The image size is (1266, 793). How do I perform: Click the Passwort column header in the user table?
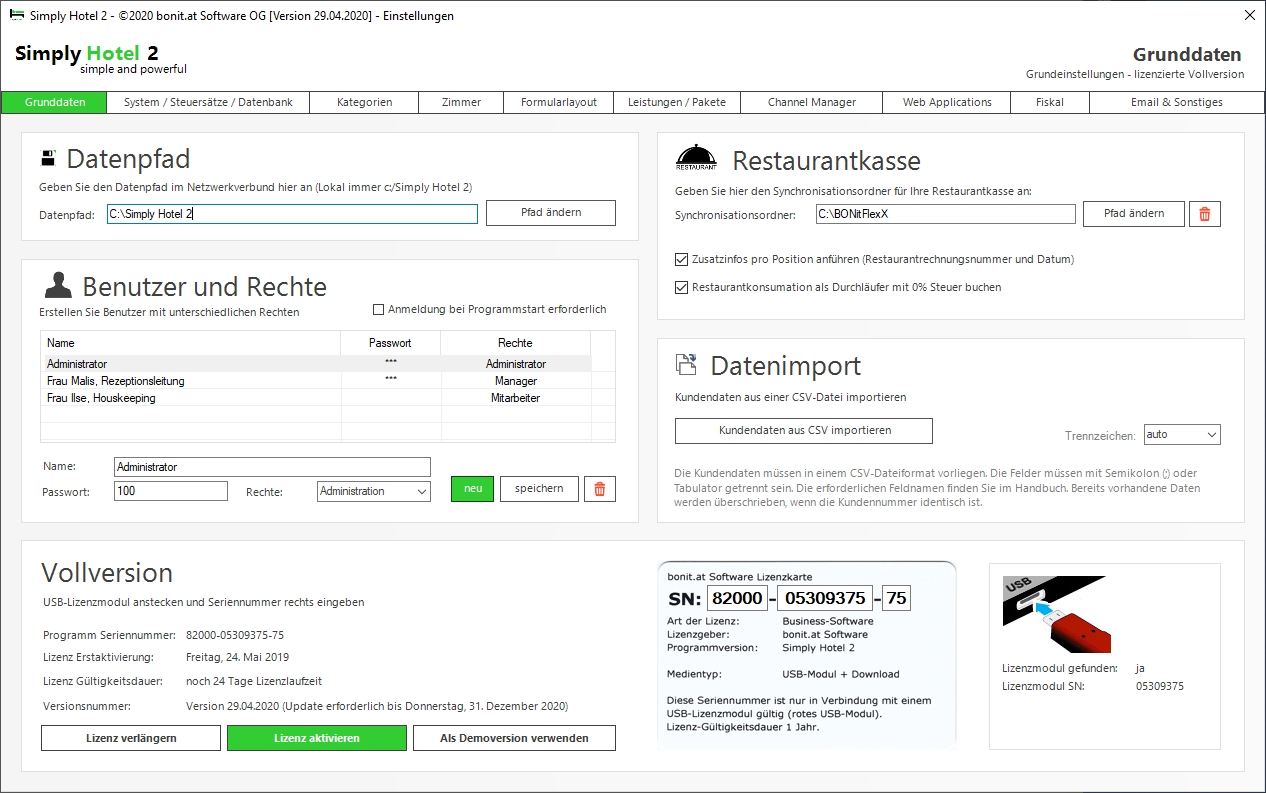pos(391,343)
